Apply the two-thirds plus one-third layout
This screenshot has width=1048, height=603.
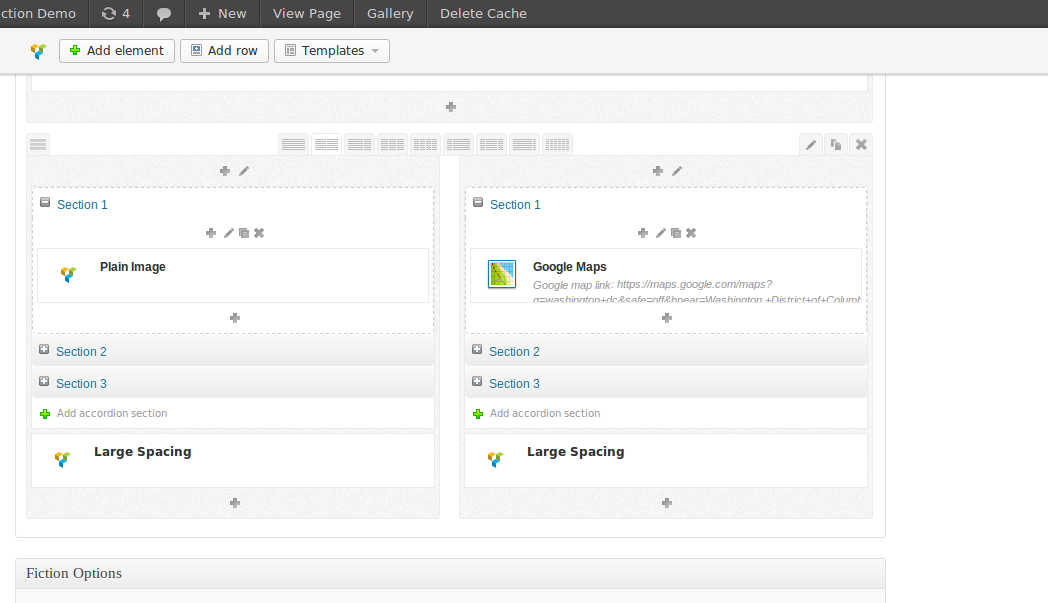[360, 144]
